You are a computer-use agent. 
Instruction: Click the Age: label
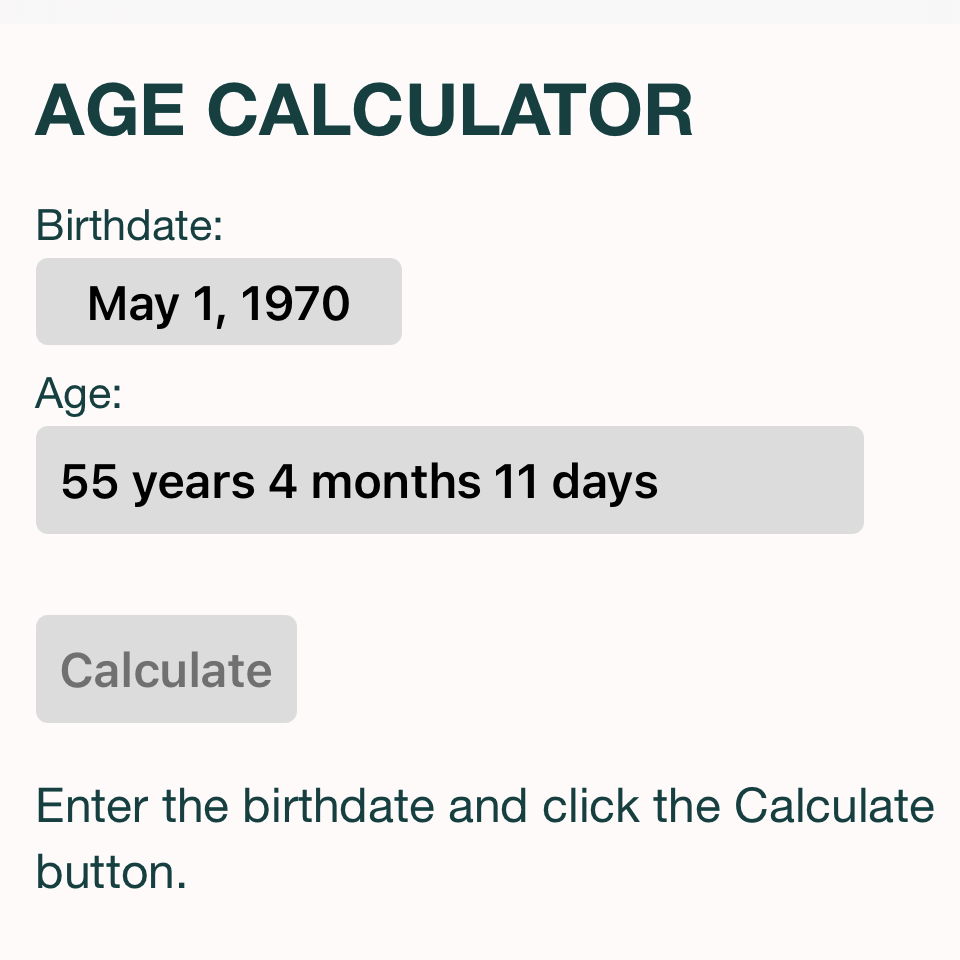pyautogui.click(x=78, y=395)
